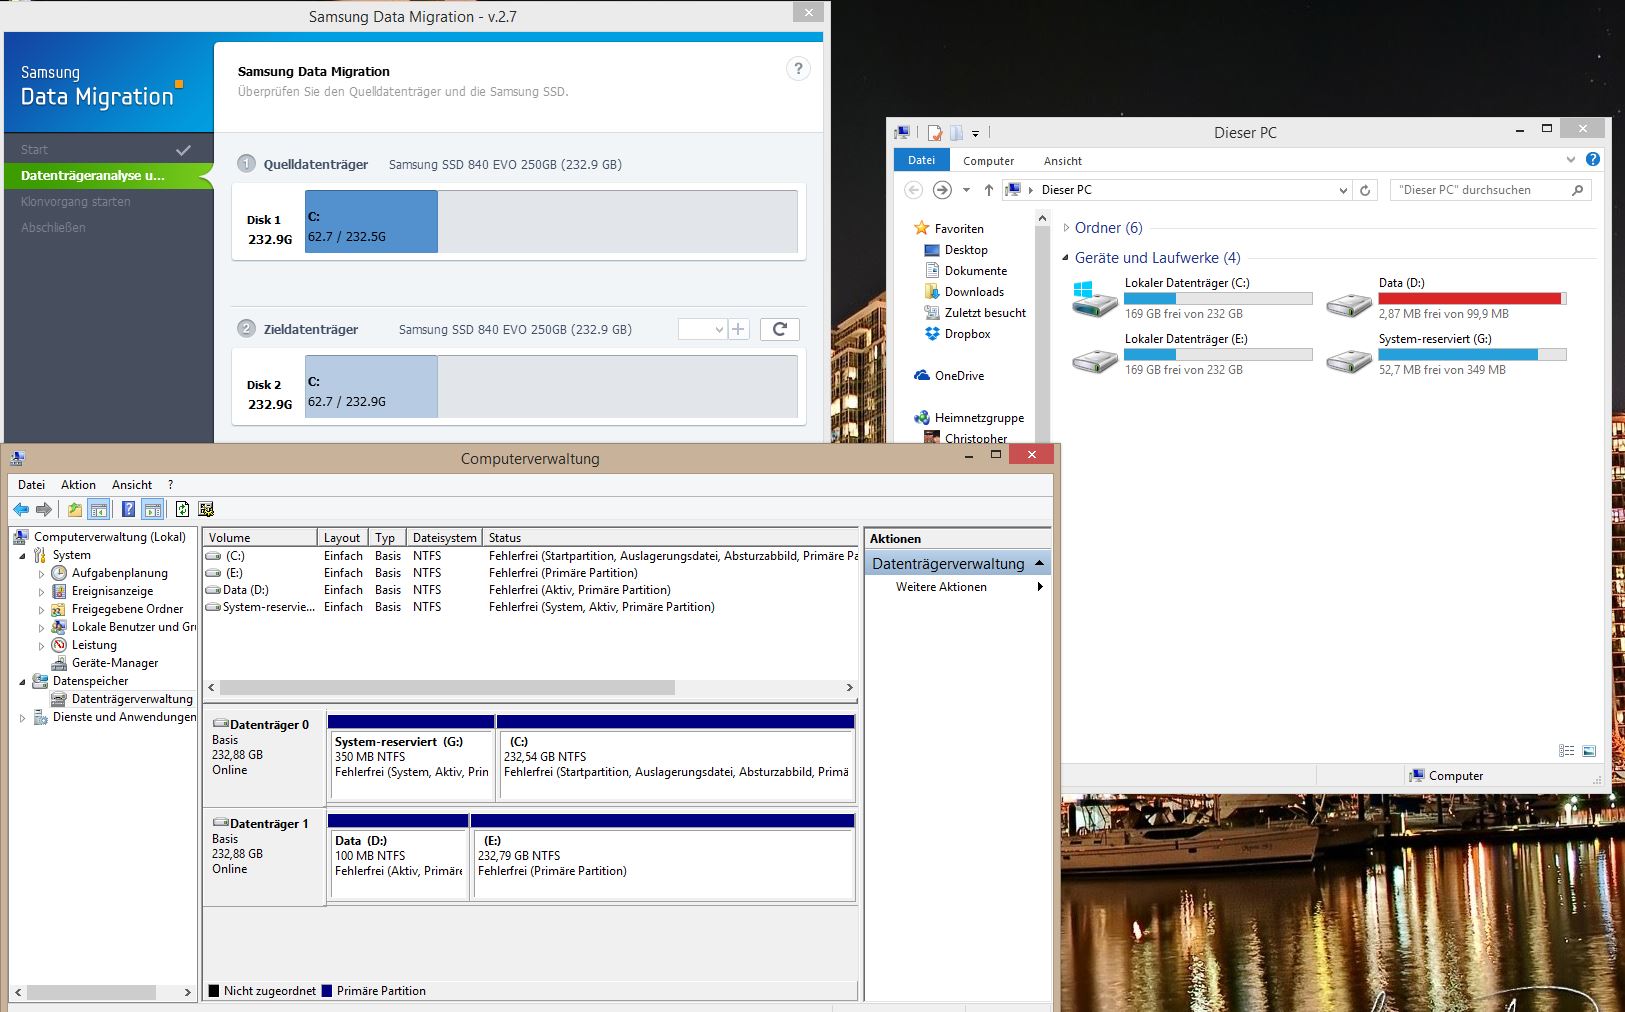Toggle console tree pane in Computerverwaltung toolbar
The height and width of the screenshot is (1012, 1625).
[x=99, y=510]
